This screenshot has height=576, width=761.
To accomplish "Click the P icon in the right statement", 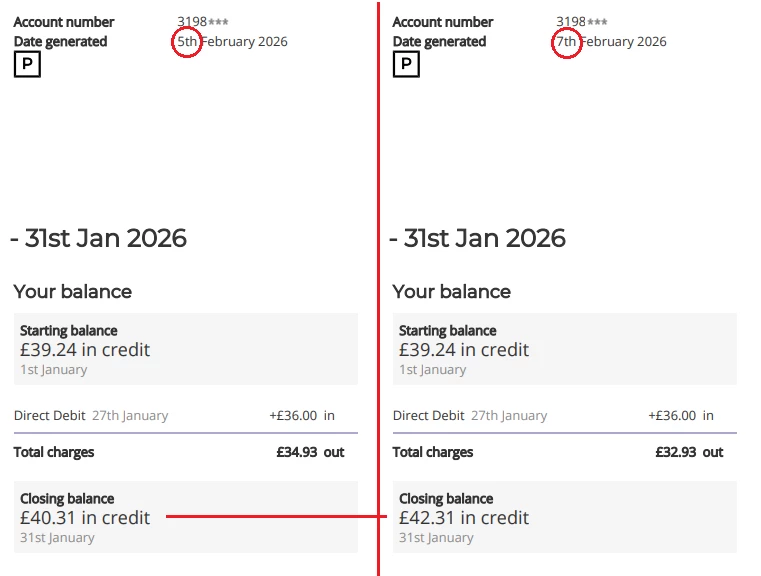I will [406, 65].
